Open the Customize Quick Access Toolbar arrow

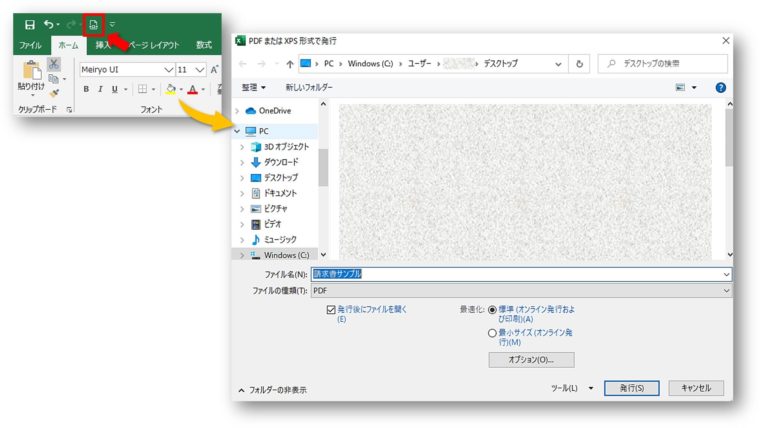click(112, 24)
